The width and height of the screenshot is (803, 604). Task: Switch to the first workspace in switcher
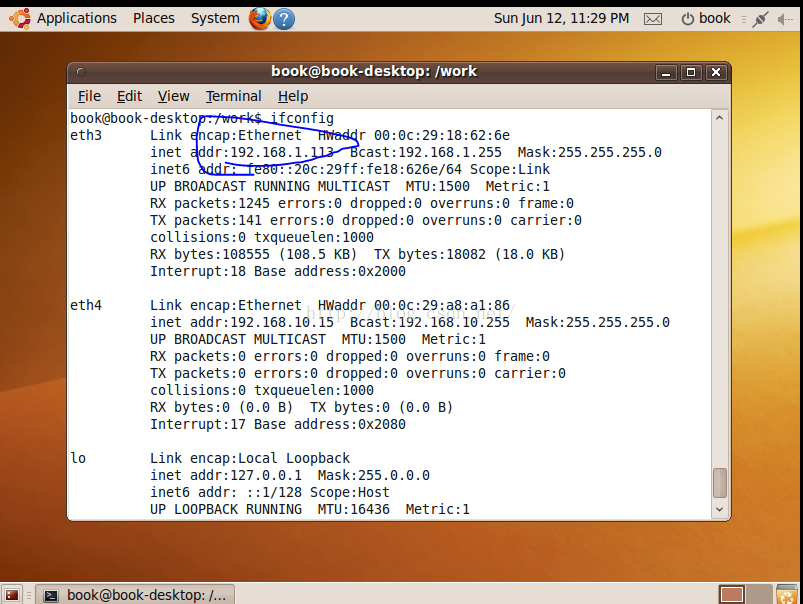(731, 595)
